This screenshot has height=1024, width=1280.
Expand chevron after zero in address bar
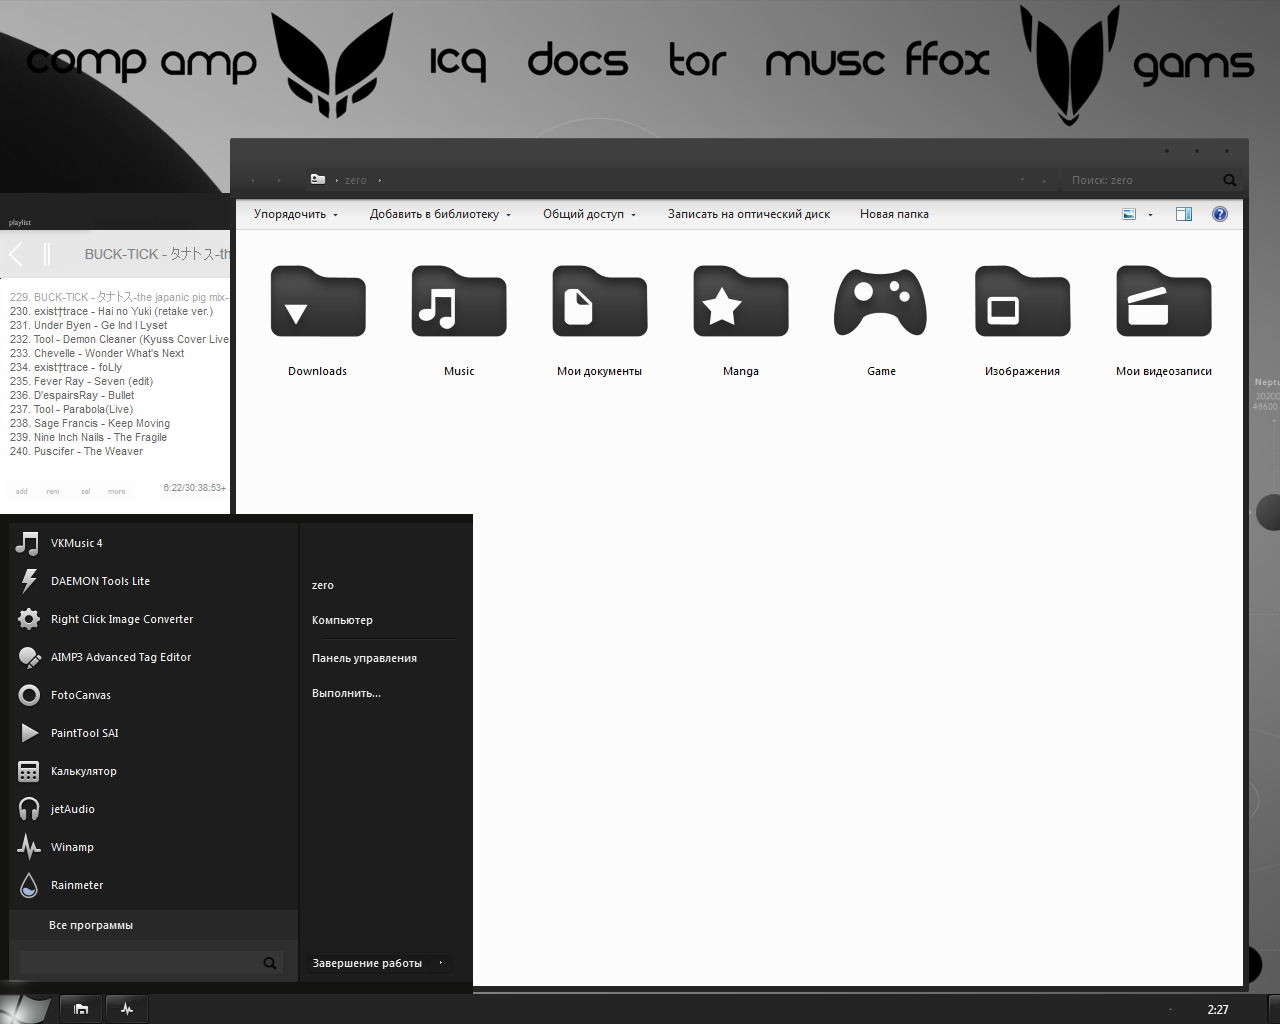click(380, 180)
